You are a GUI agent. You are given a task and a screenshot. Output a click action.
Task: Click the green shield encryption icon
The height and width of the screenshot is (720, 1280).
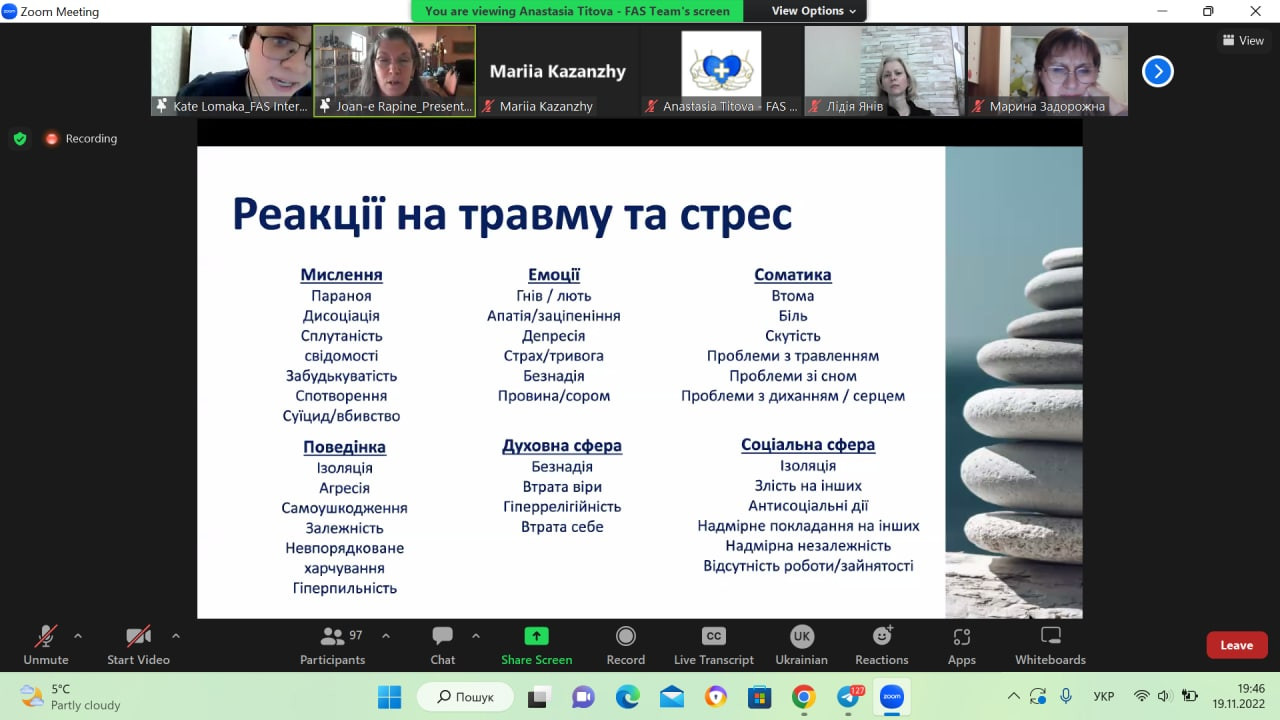(x=20, y=139)
